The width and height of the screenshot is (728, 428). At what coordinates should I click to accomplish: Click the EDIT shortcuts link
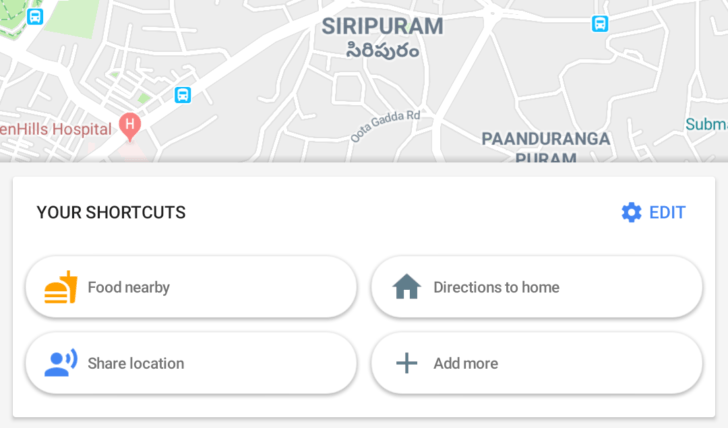[667, 212]
